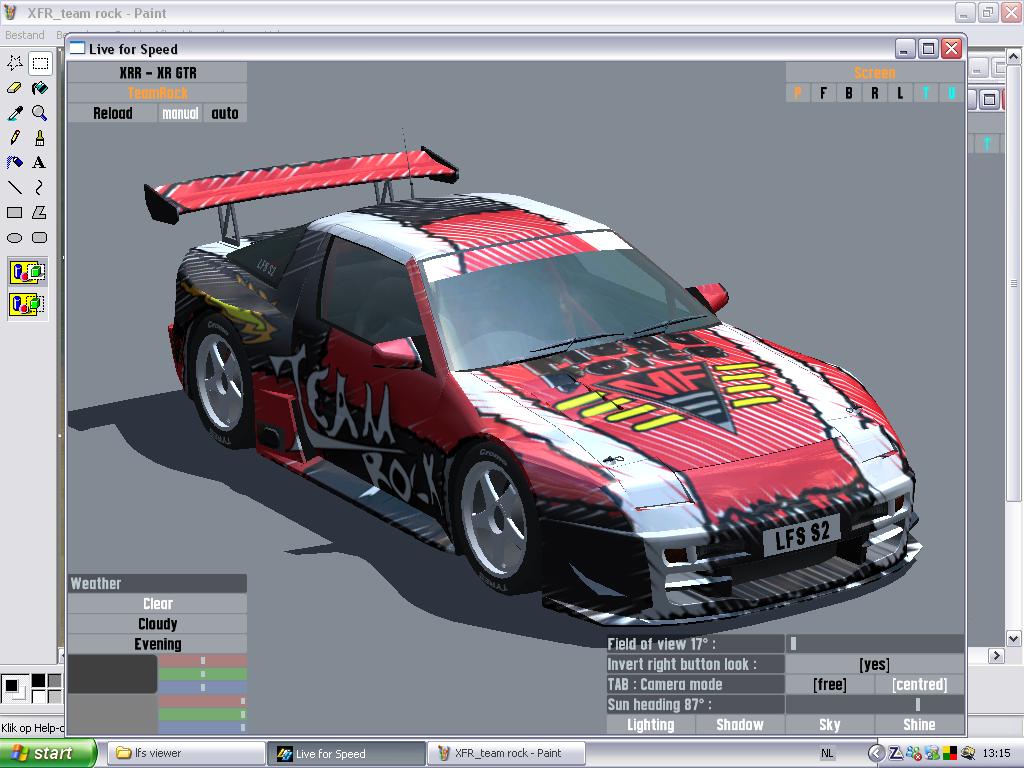Switch to the Sky tab

click(829, 724)
